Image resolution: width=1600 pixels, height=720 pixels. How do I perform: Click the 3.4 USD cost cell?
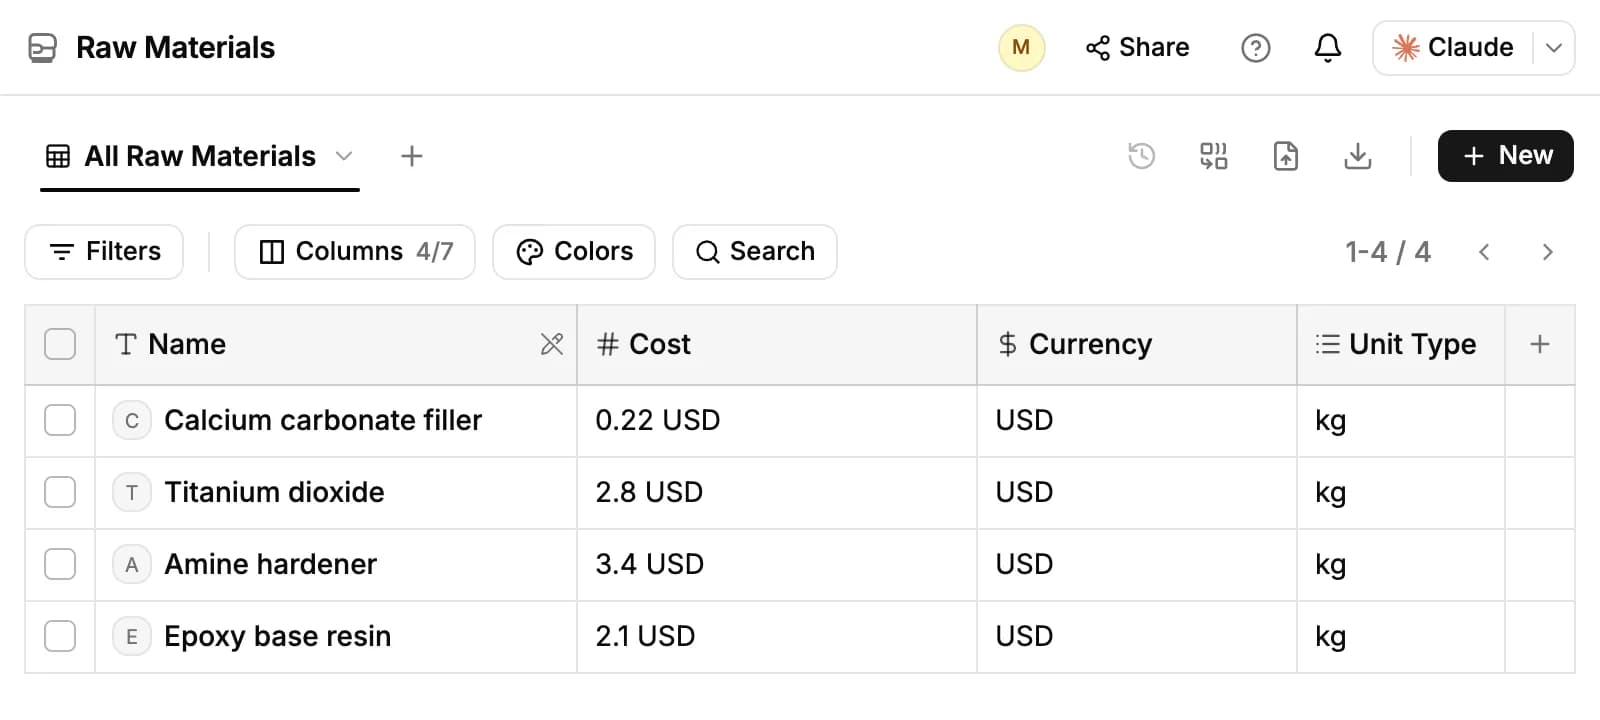776,565
